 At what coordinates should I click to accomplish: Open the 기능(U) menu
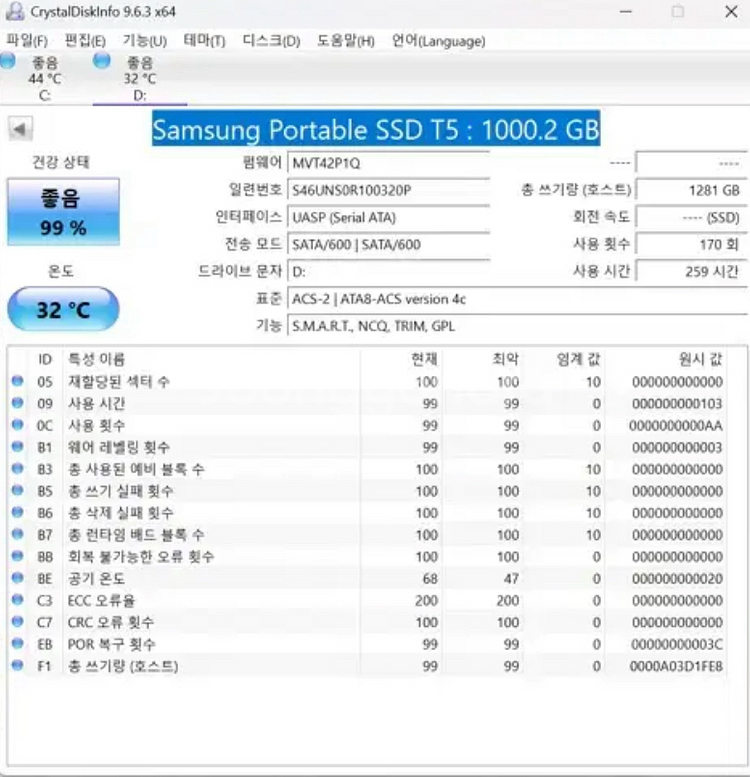145,41
